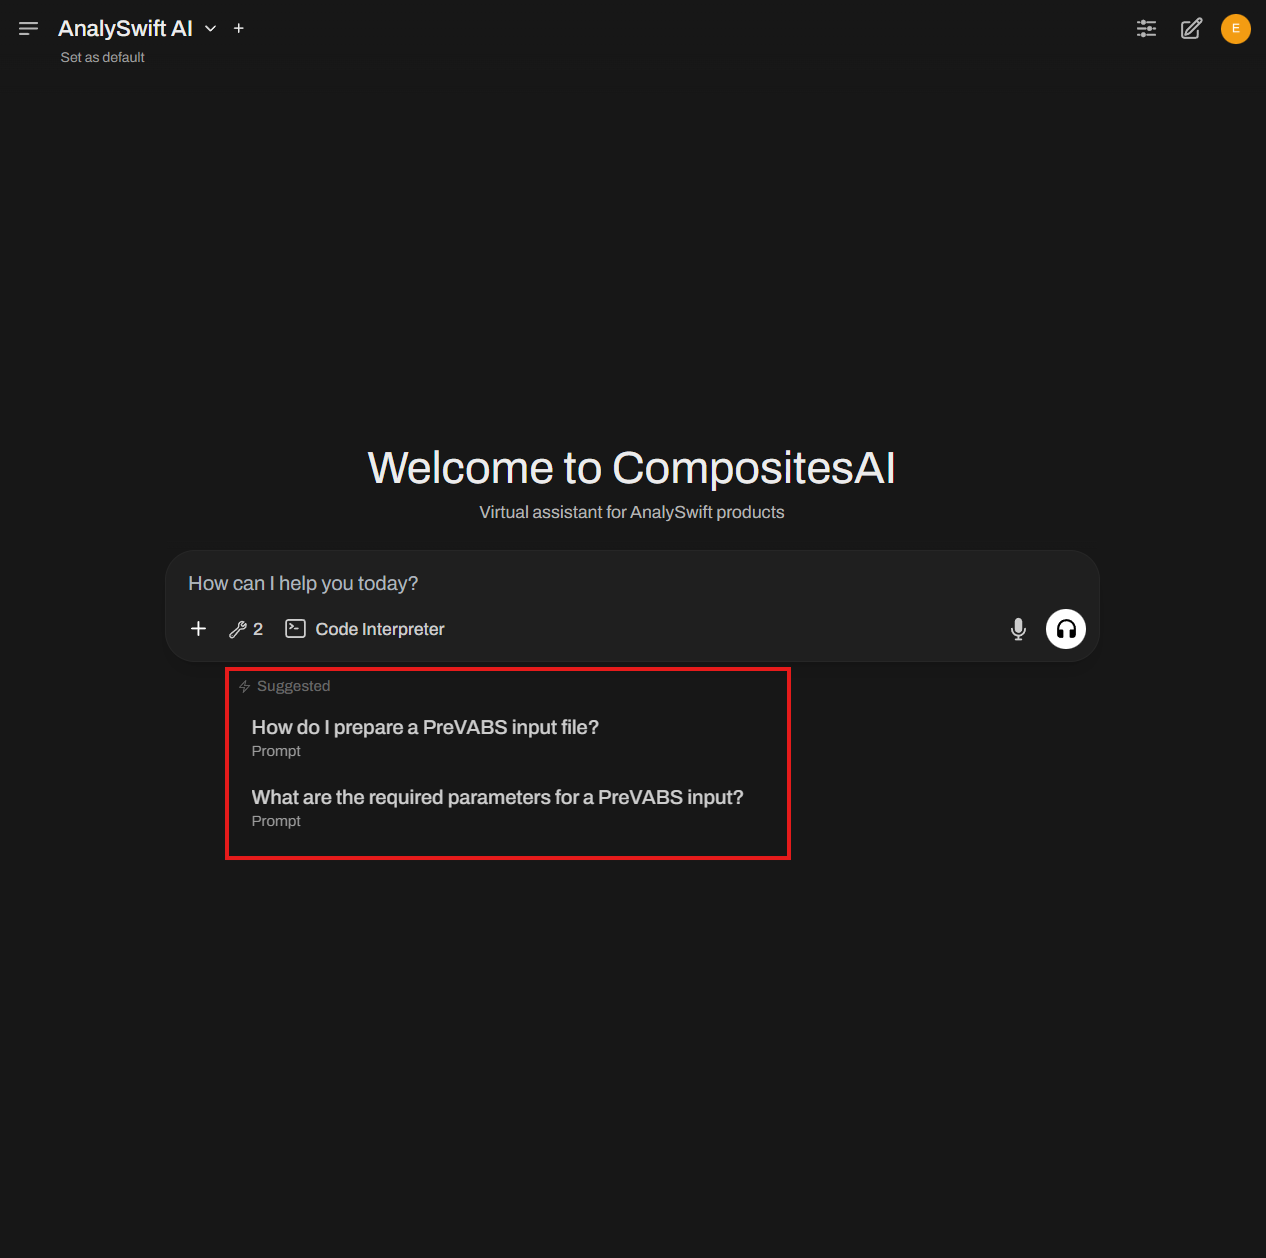Expand the chevron next to AnalySwift AI
The width and height of the screenshot is (1266, 1258).
coord(211,28)
